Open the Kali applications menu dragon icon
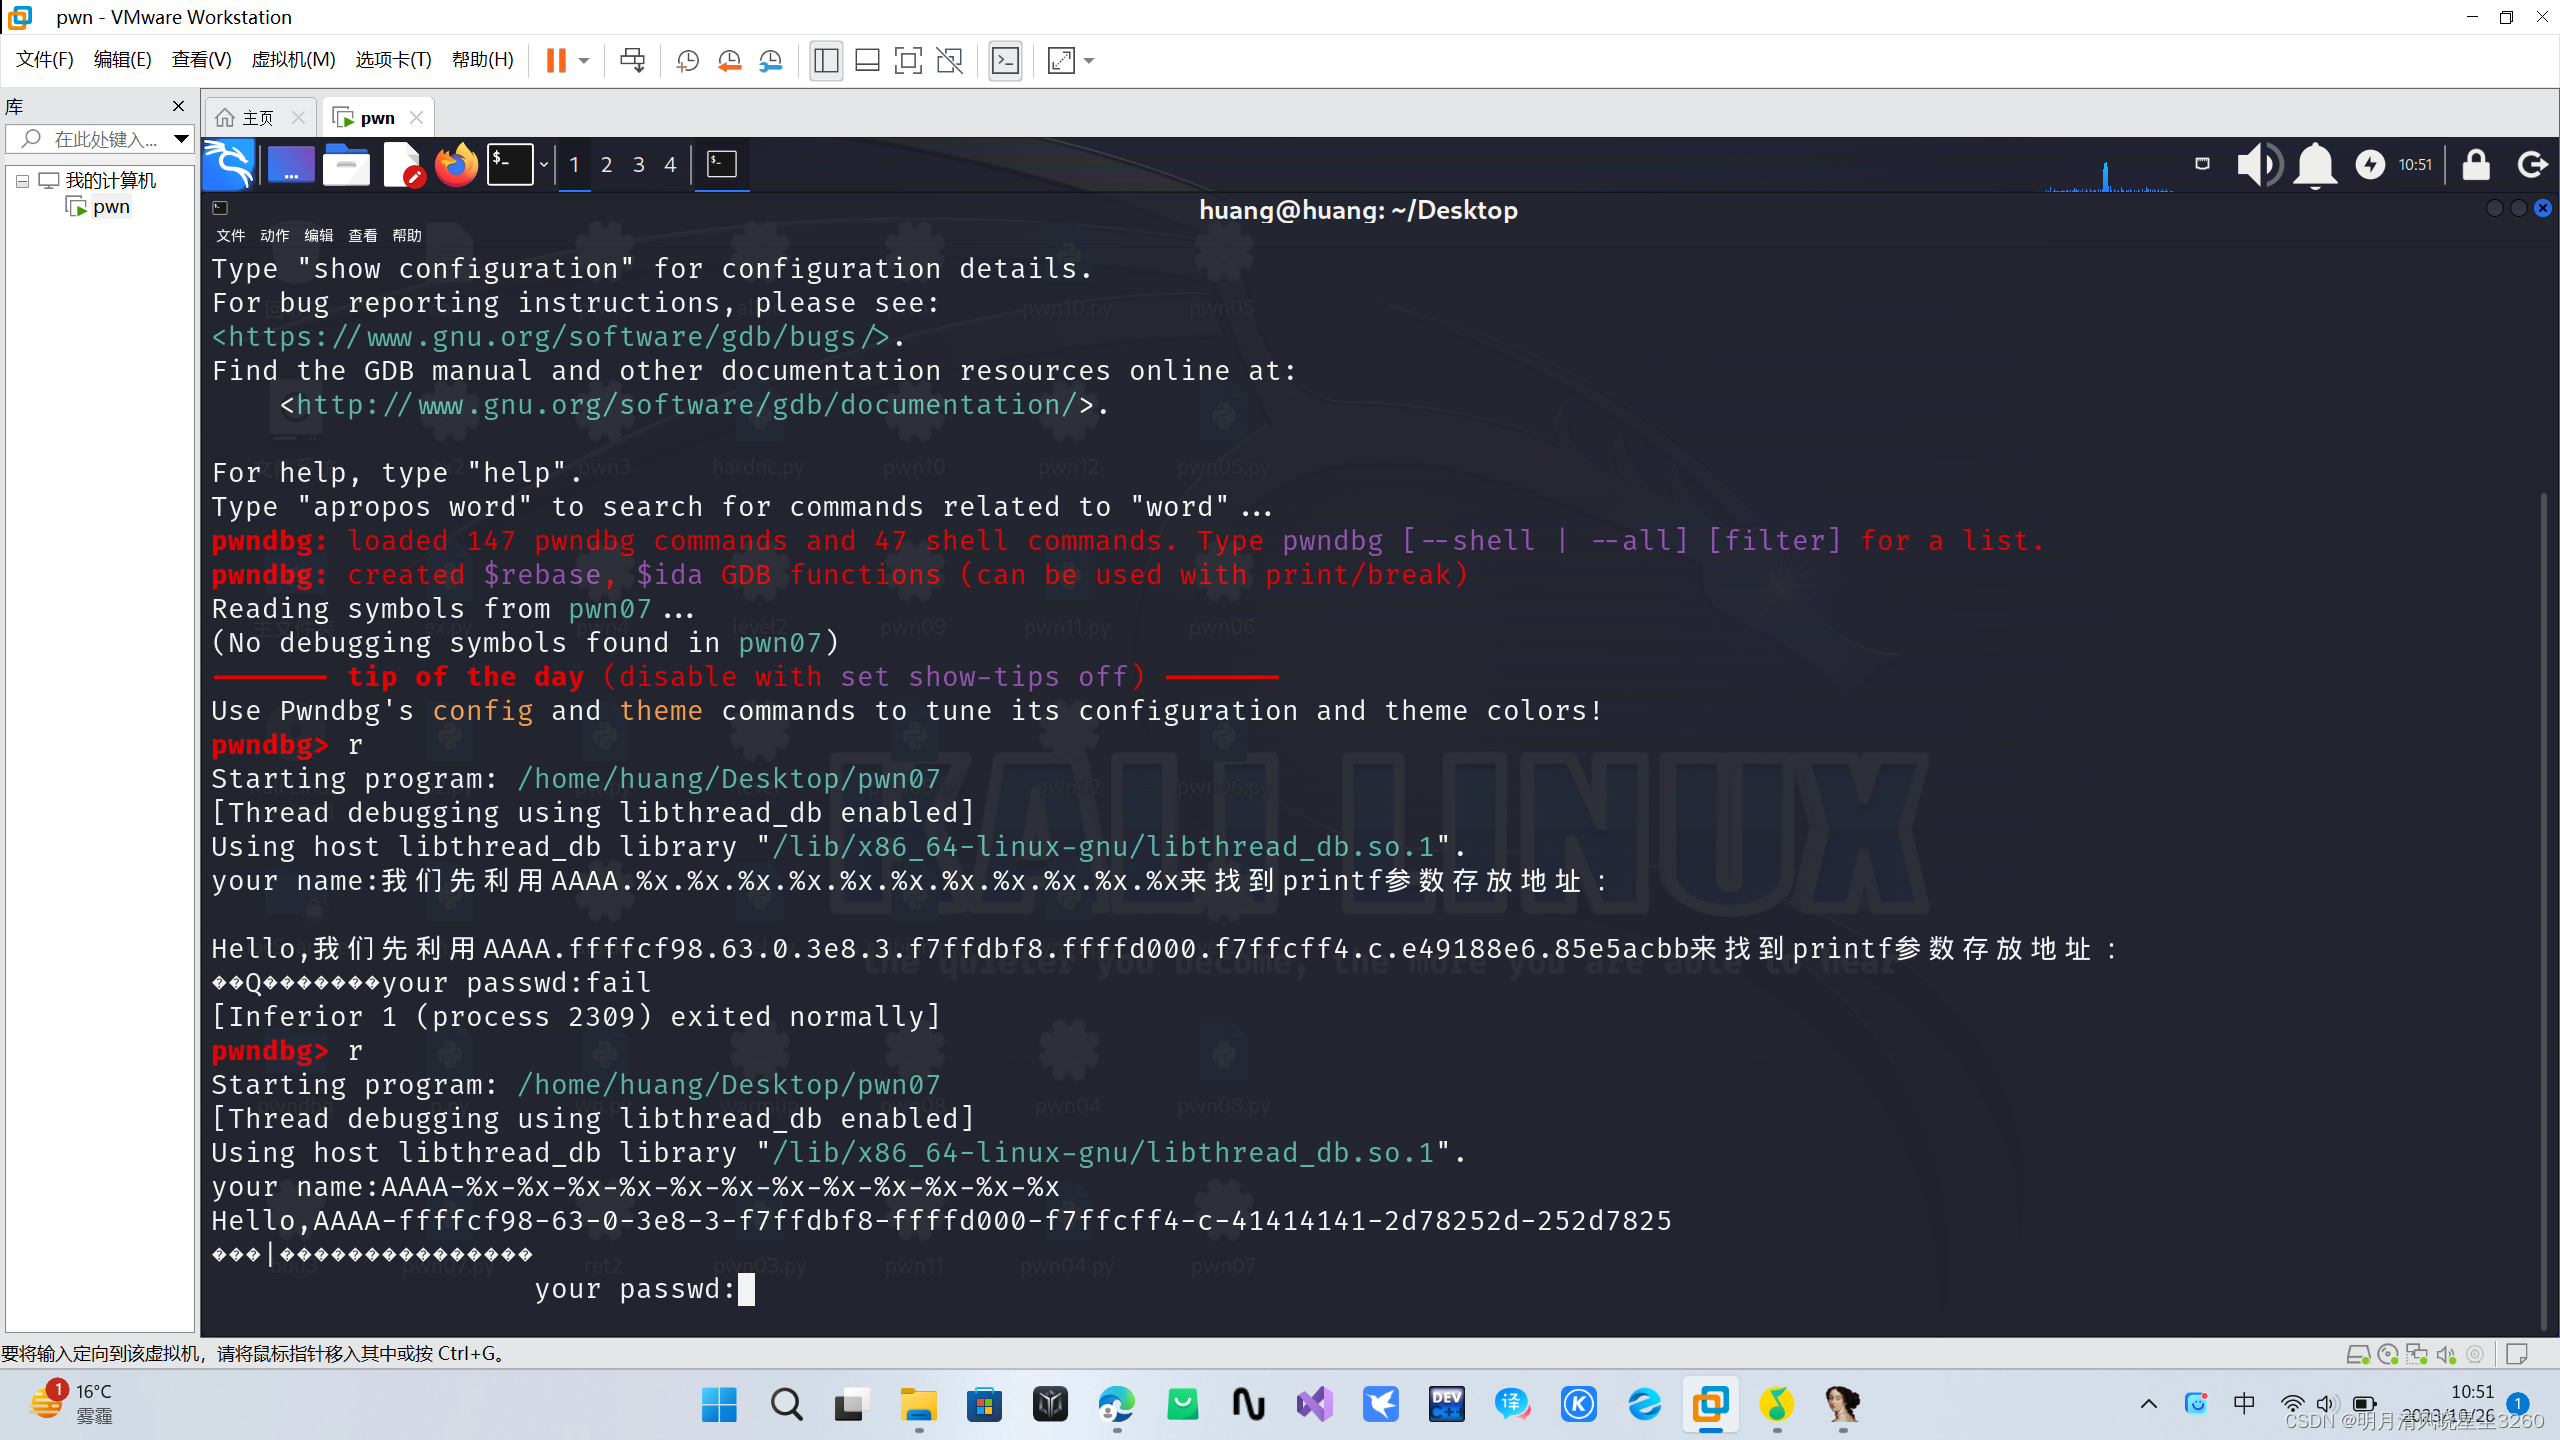Screen dimensions: 2560x1440 pos(229,165)
